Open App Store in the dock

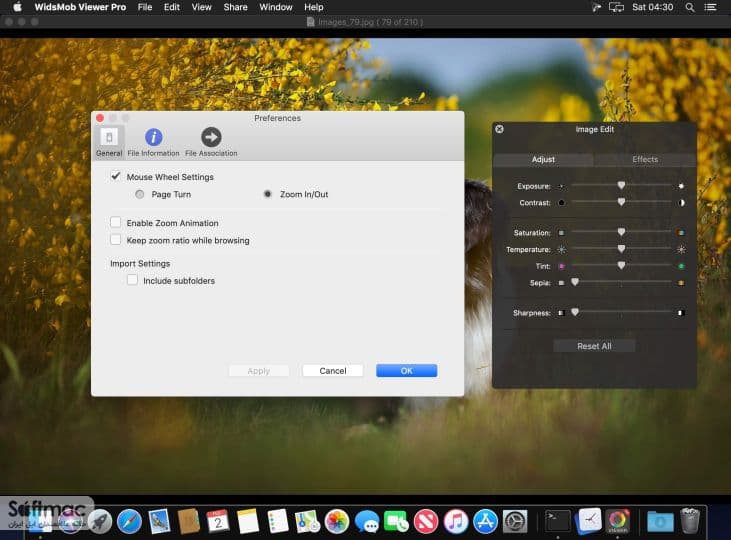(485, 521)
